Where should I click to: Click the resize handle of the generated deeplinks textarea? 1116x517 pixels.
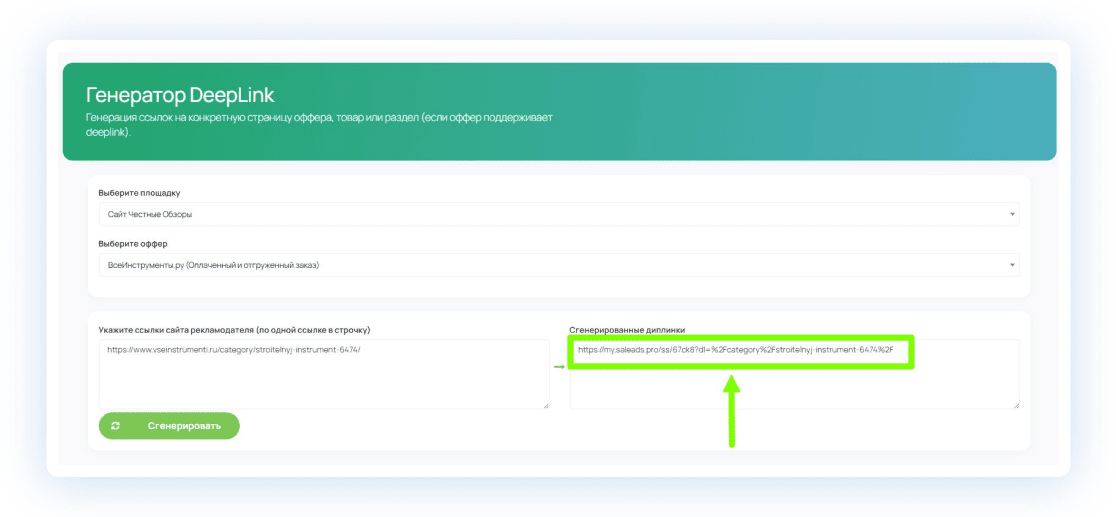tap(1016, 405)
